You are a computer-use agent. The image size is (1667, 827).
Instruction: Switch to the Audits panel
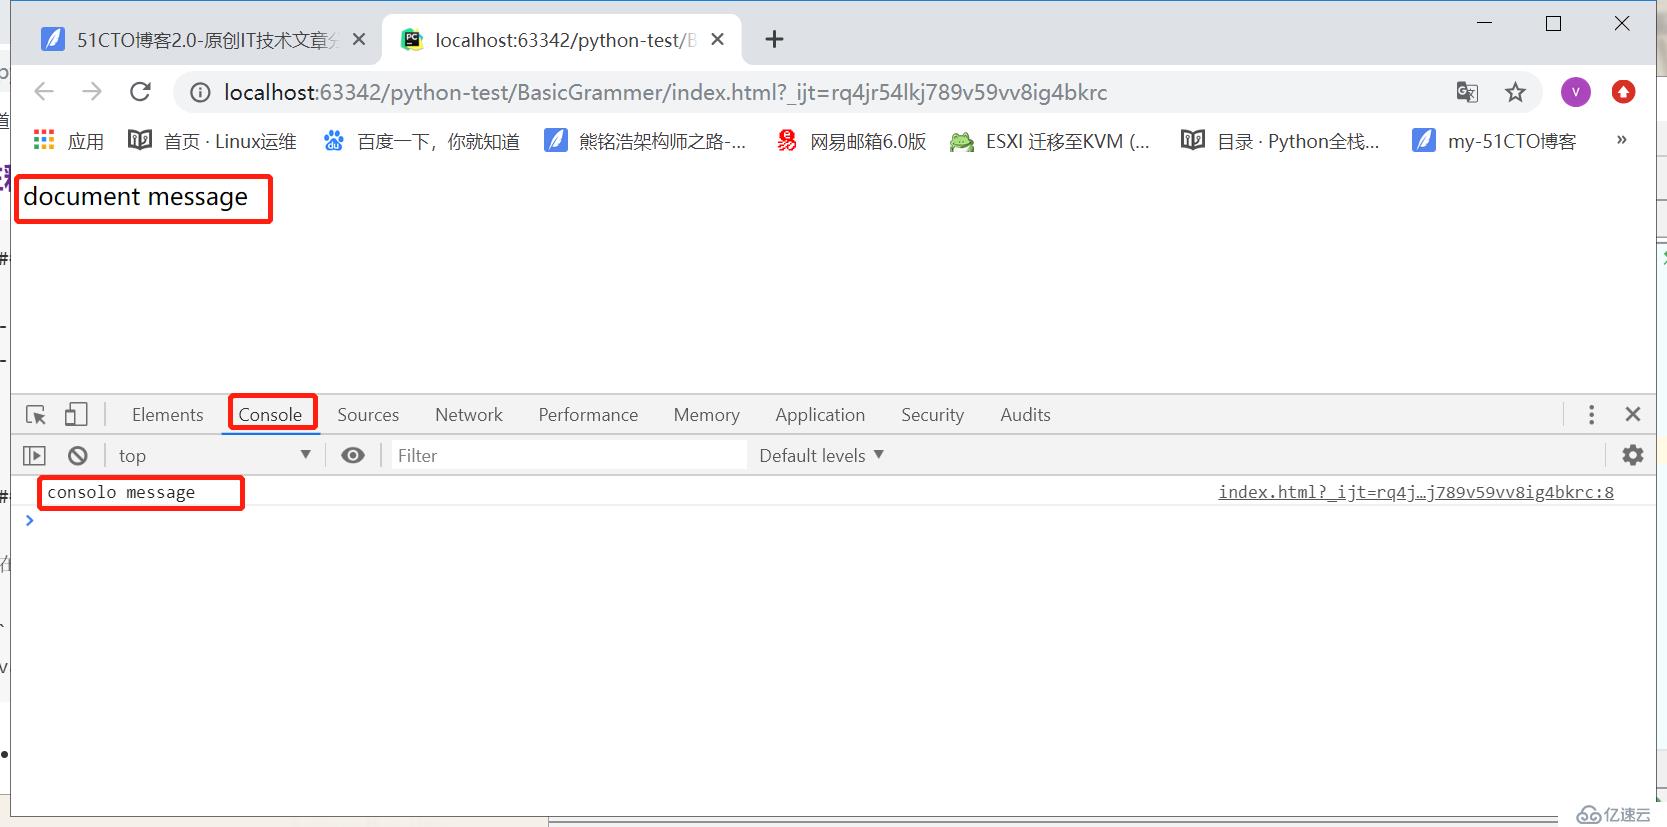click(x=1025, y=415)
